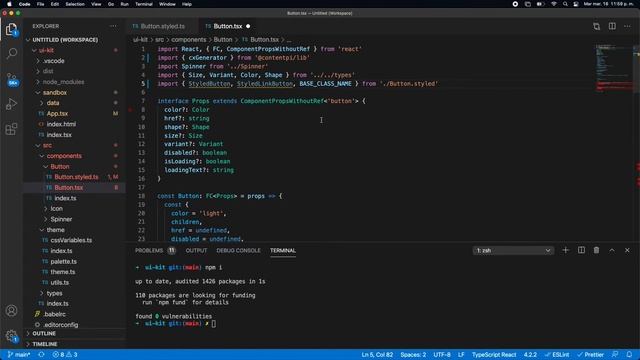Click ESLint status bar item

[x=557, y=355]
